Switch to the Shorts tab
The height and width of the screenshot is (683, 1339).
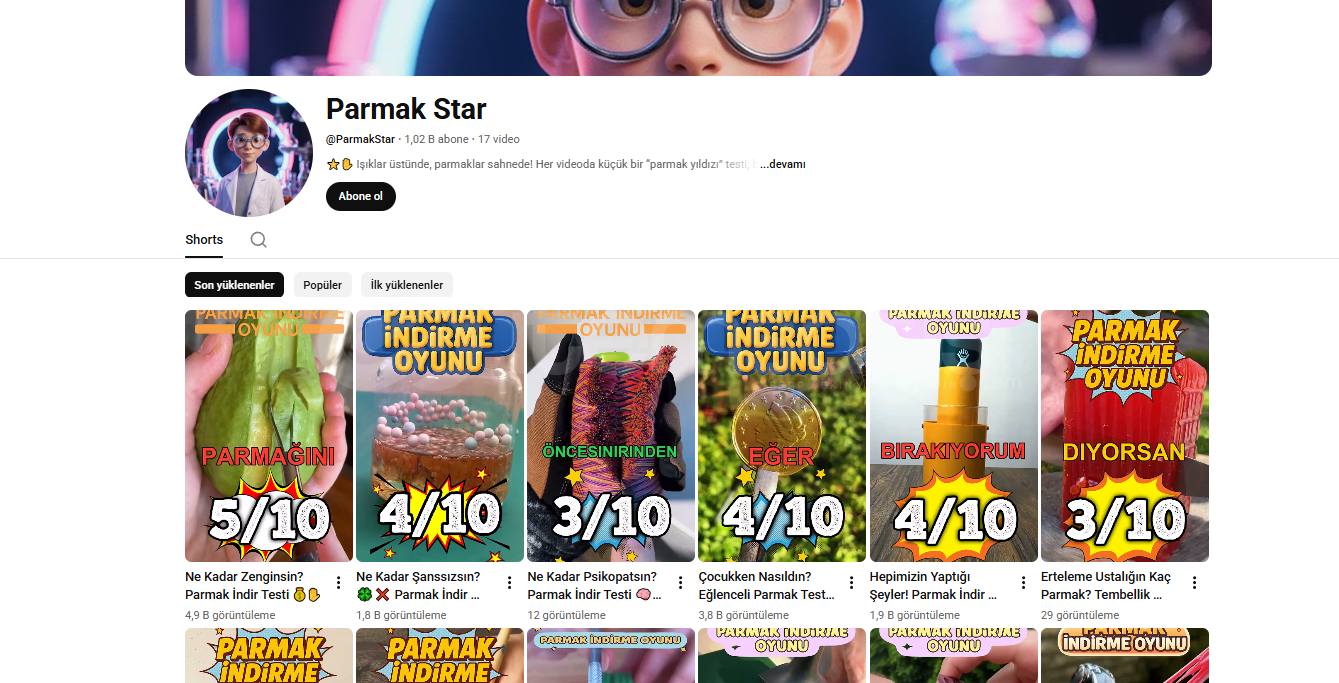coord(204,240)
